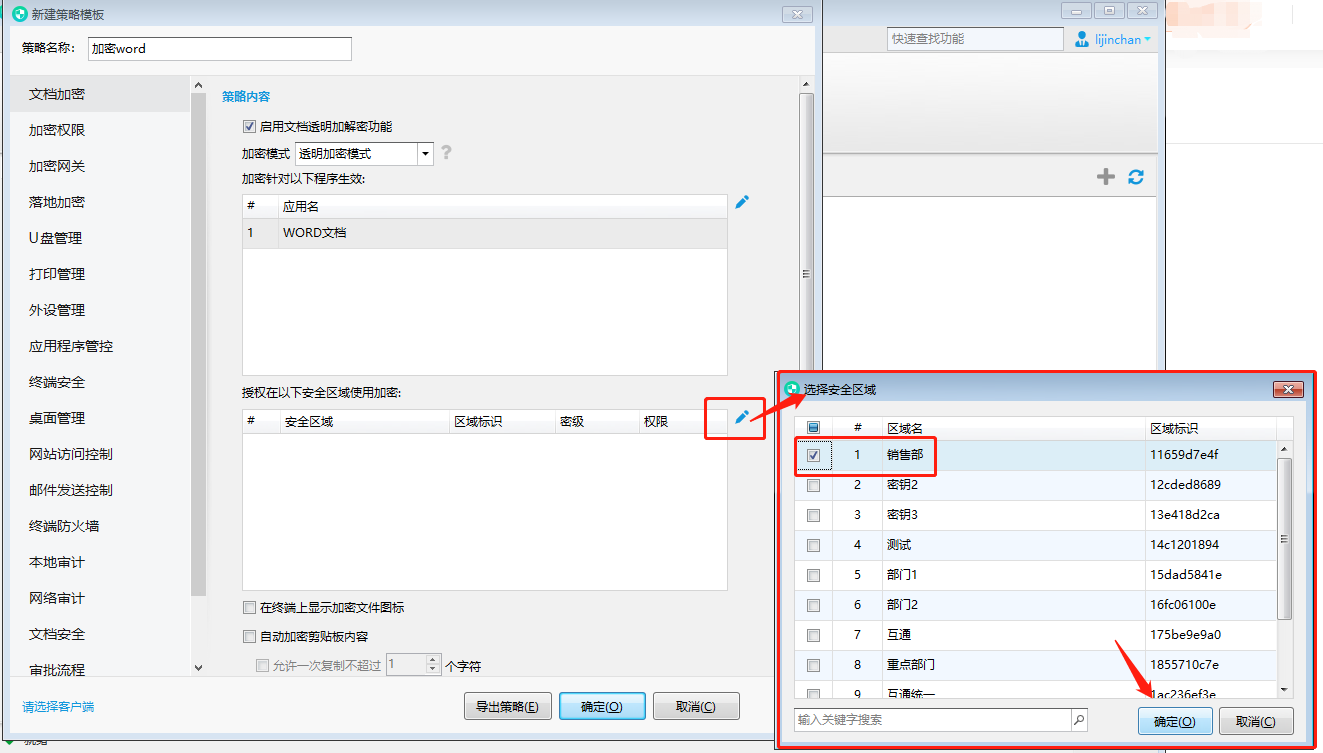Click the 快速查找功能 search box
Image resolution: width=1323 pixels, height=753 pixels.
pyautogui.click(x=975, y=39)
